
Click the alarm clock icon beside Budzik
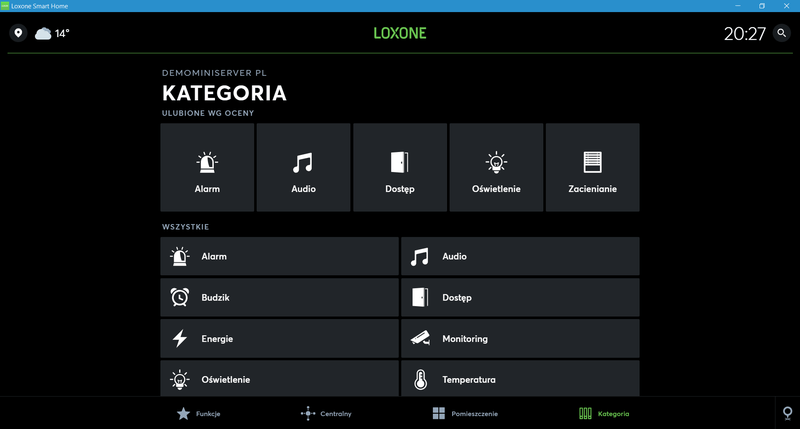coord(180,297)
